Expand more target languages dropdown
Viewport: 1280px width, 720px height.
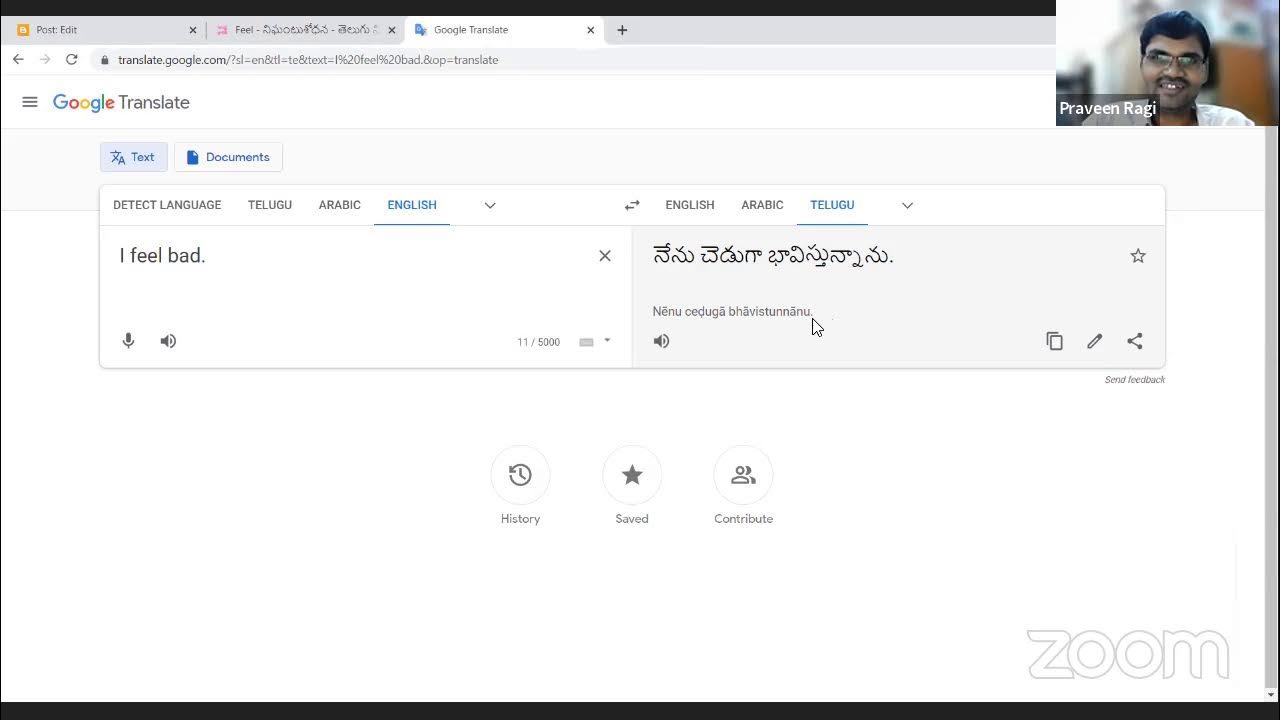(907, 205)
